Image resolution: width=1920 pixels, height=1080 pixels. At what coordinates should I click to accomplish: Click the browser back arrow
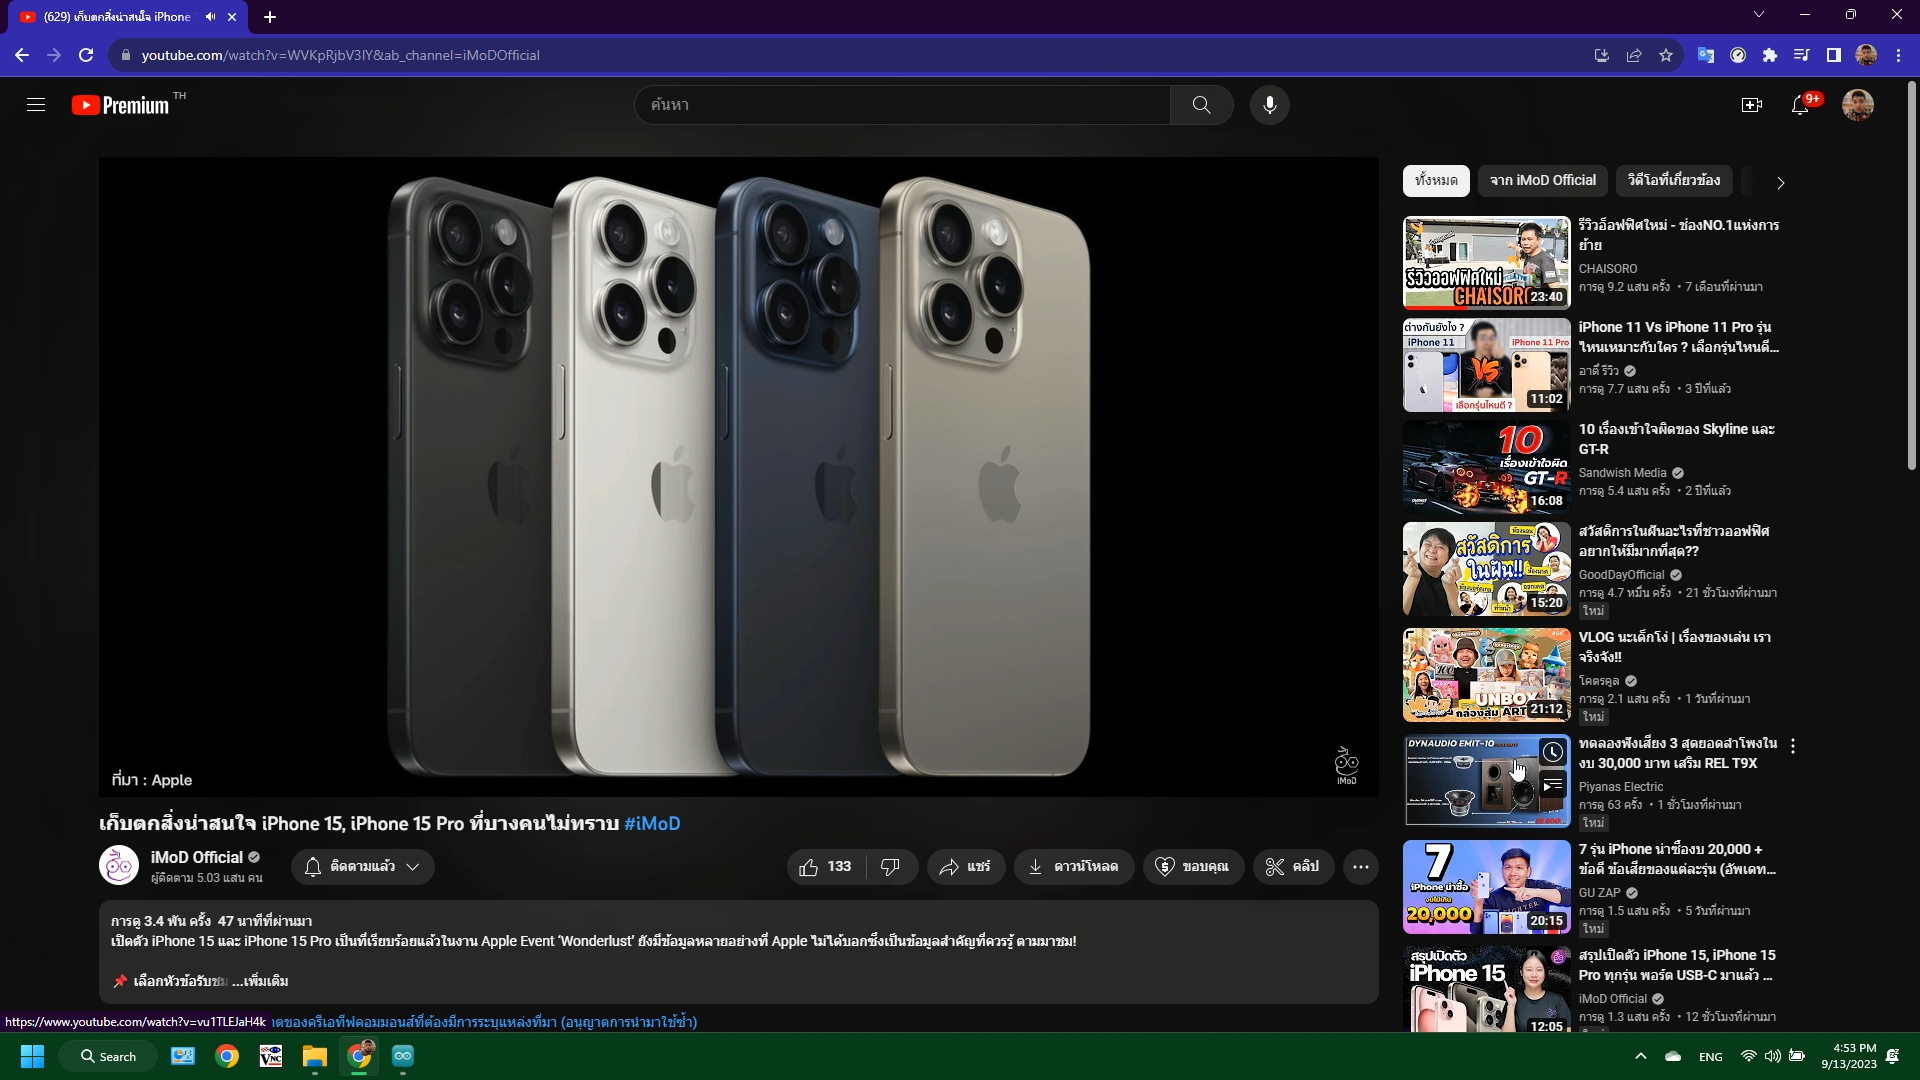[x=22, y=55]
